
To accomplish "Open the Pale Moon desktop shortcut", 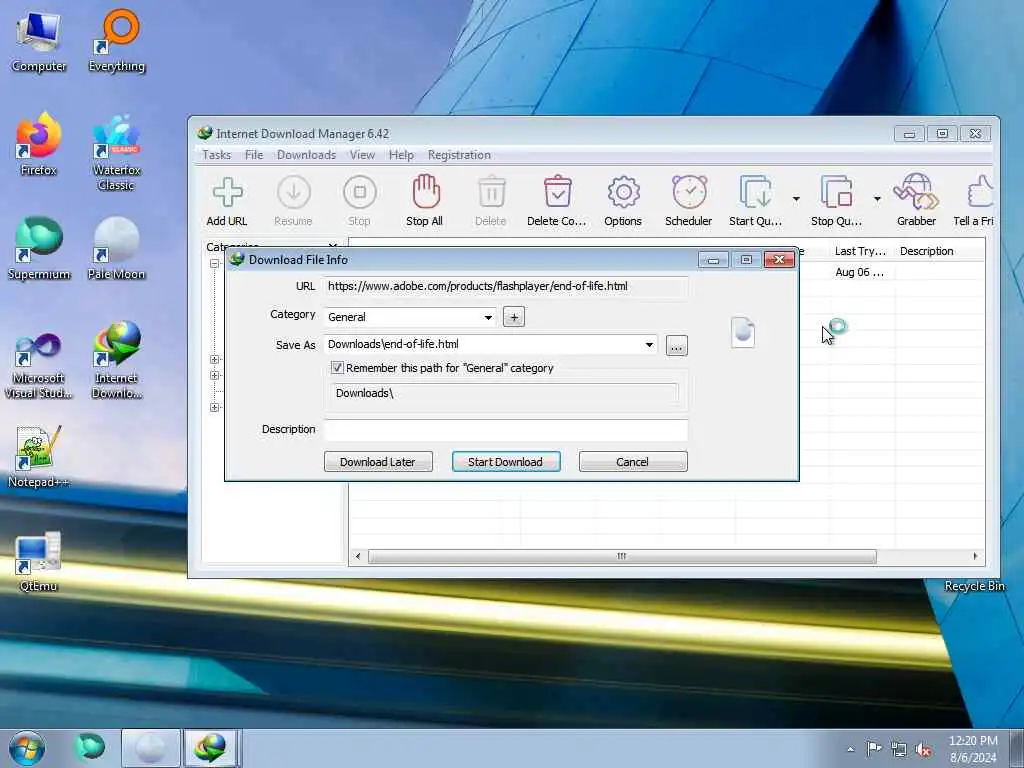I will click(117, 249).
